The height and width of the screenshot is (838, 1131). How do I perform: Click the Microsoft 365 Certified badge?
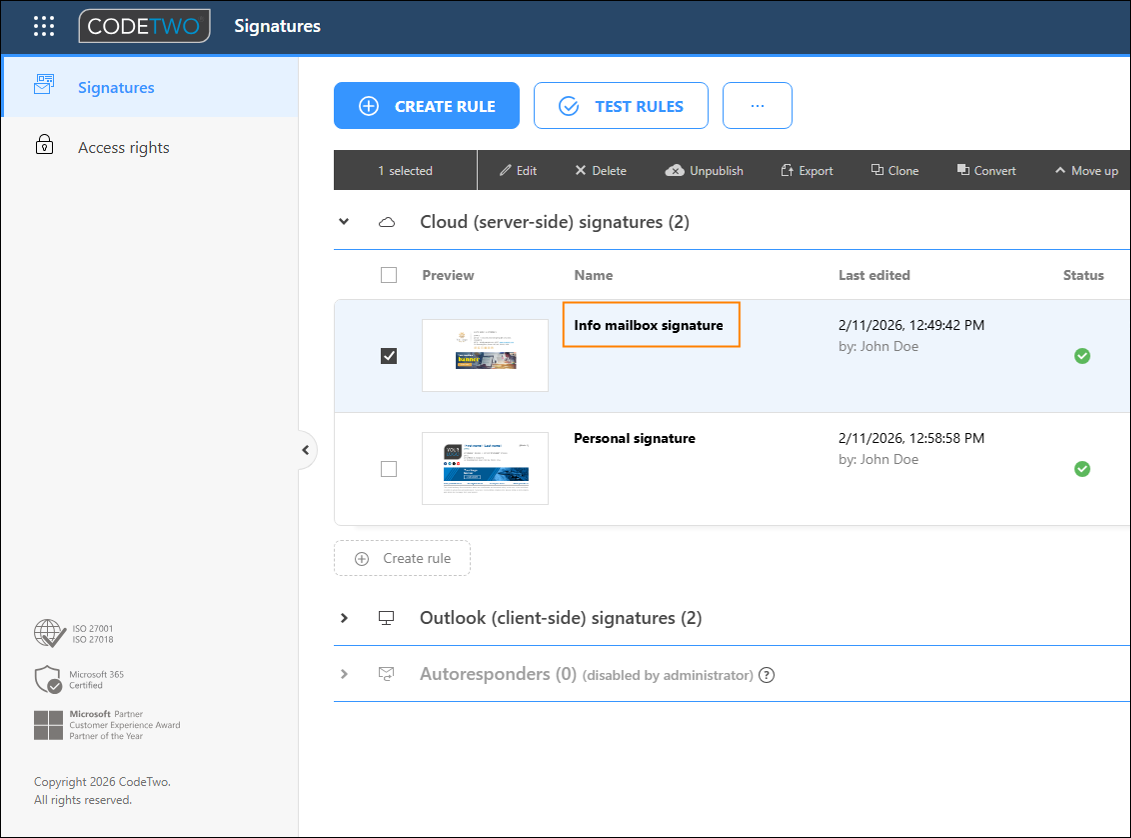[79, 679]
